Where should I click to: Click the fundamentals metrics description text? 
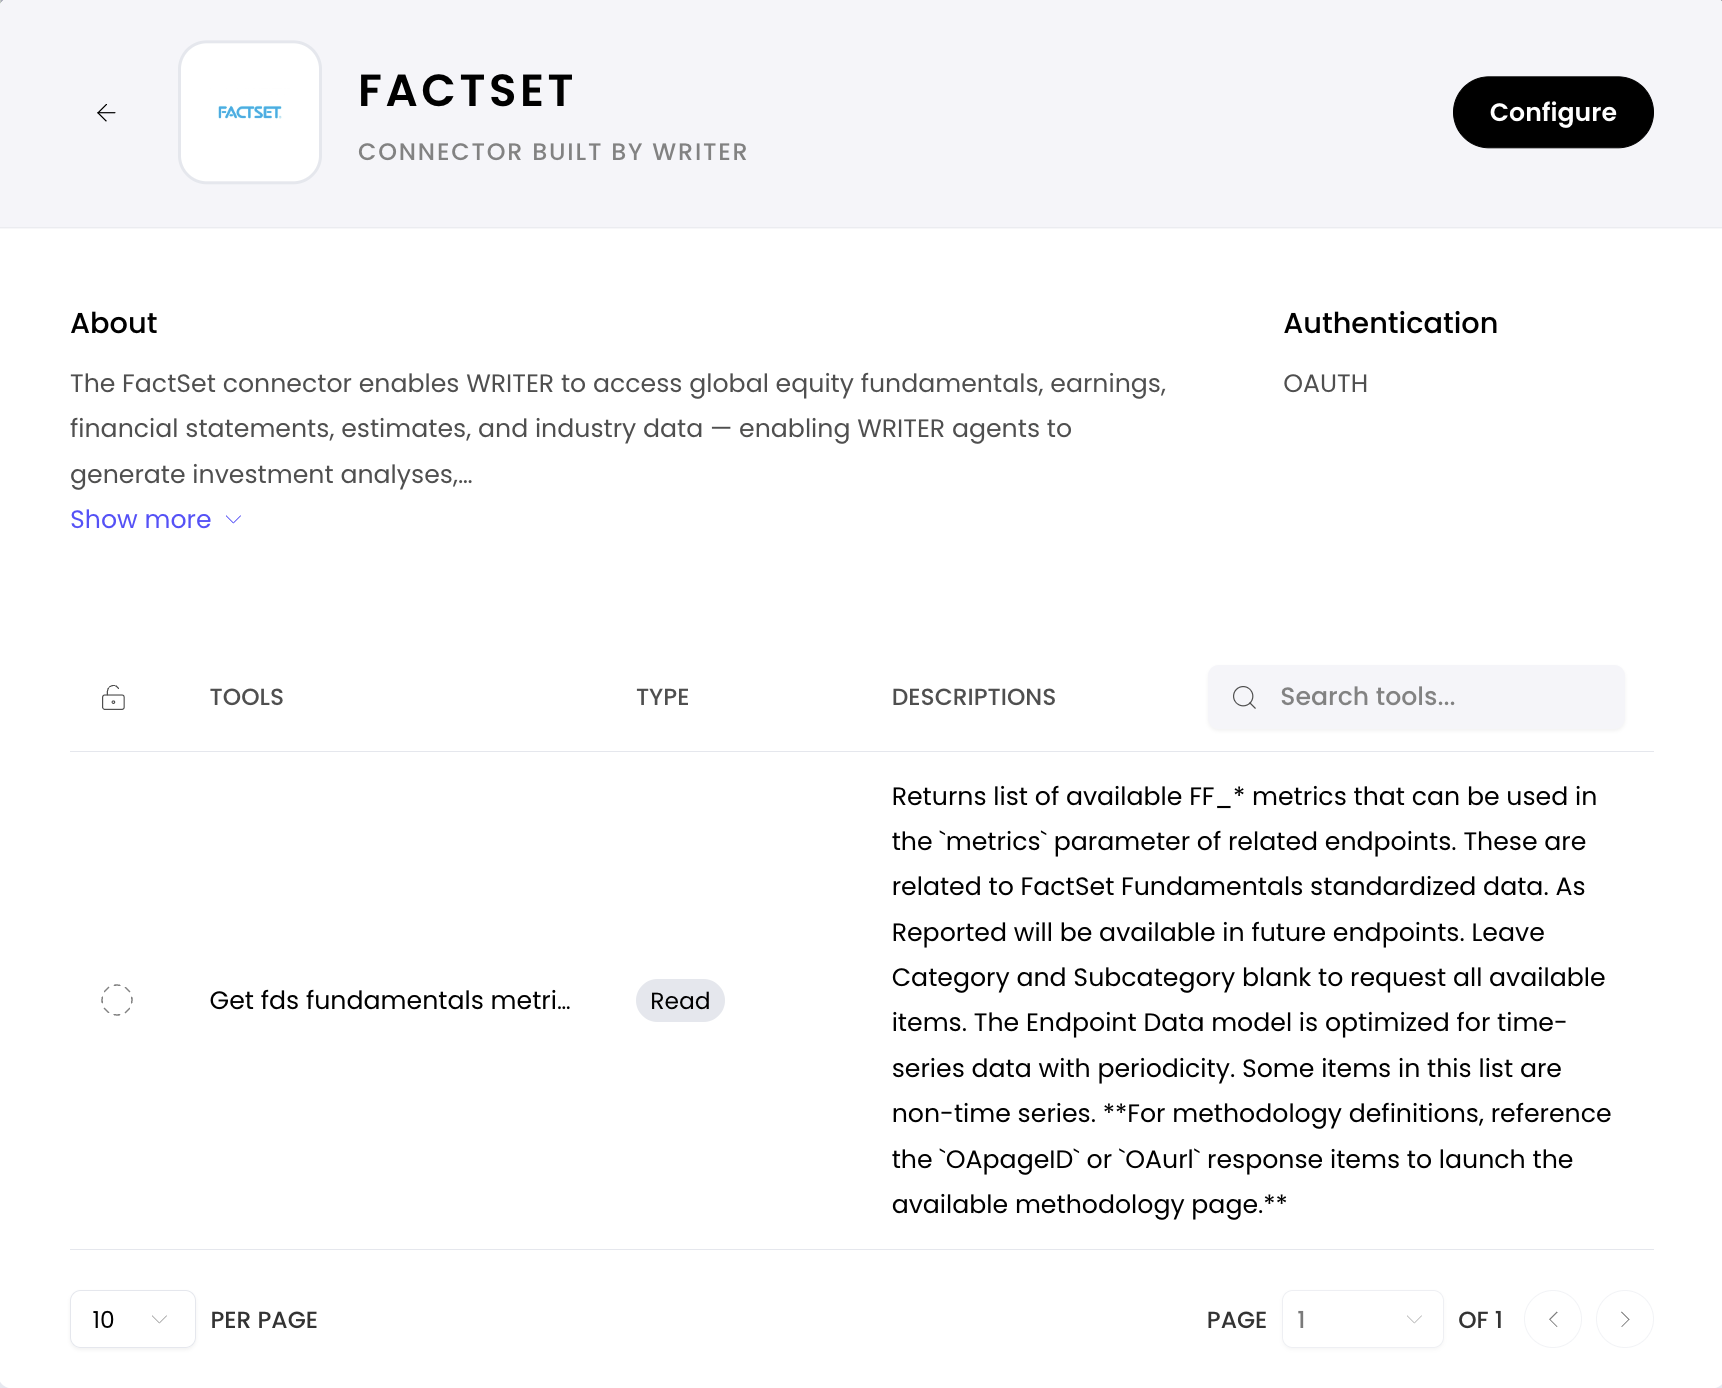tap(1250, 1000)
